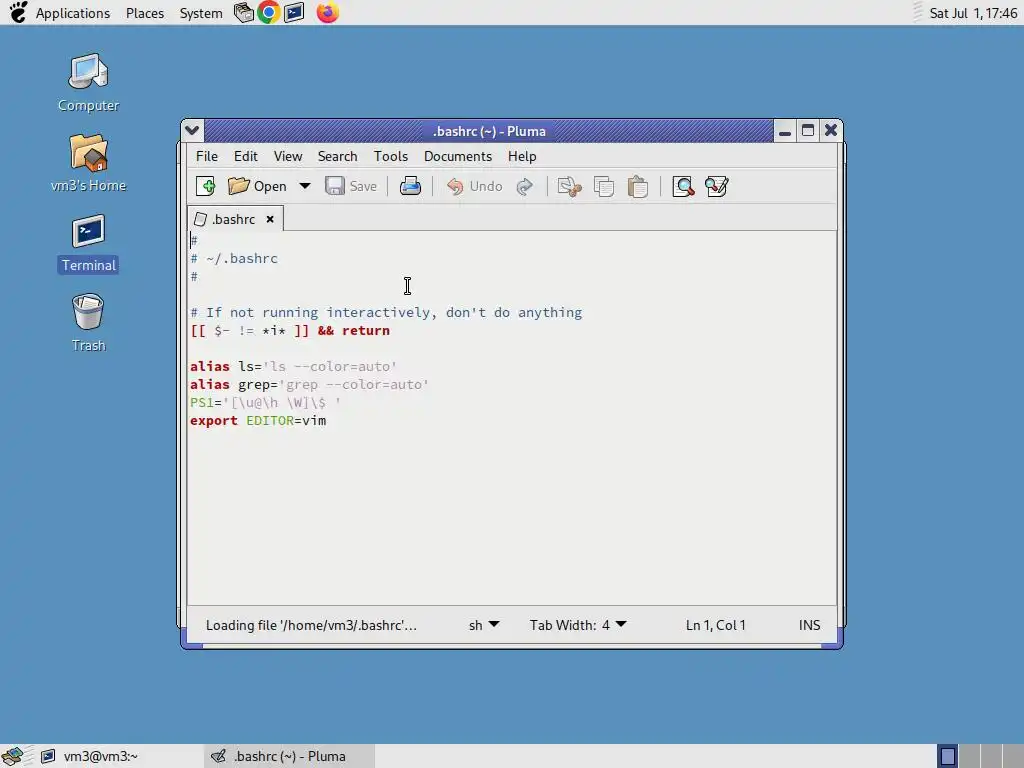Open the Tab Width dropdown
1024x768 pixels.
click(x=577, y=625)
